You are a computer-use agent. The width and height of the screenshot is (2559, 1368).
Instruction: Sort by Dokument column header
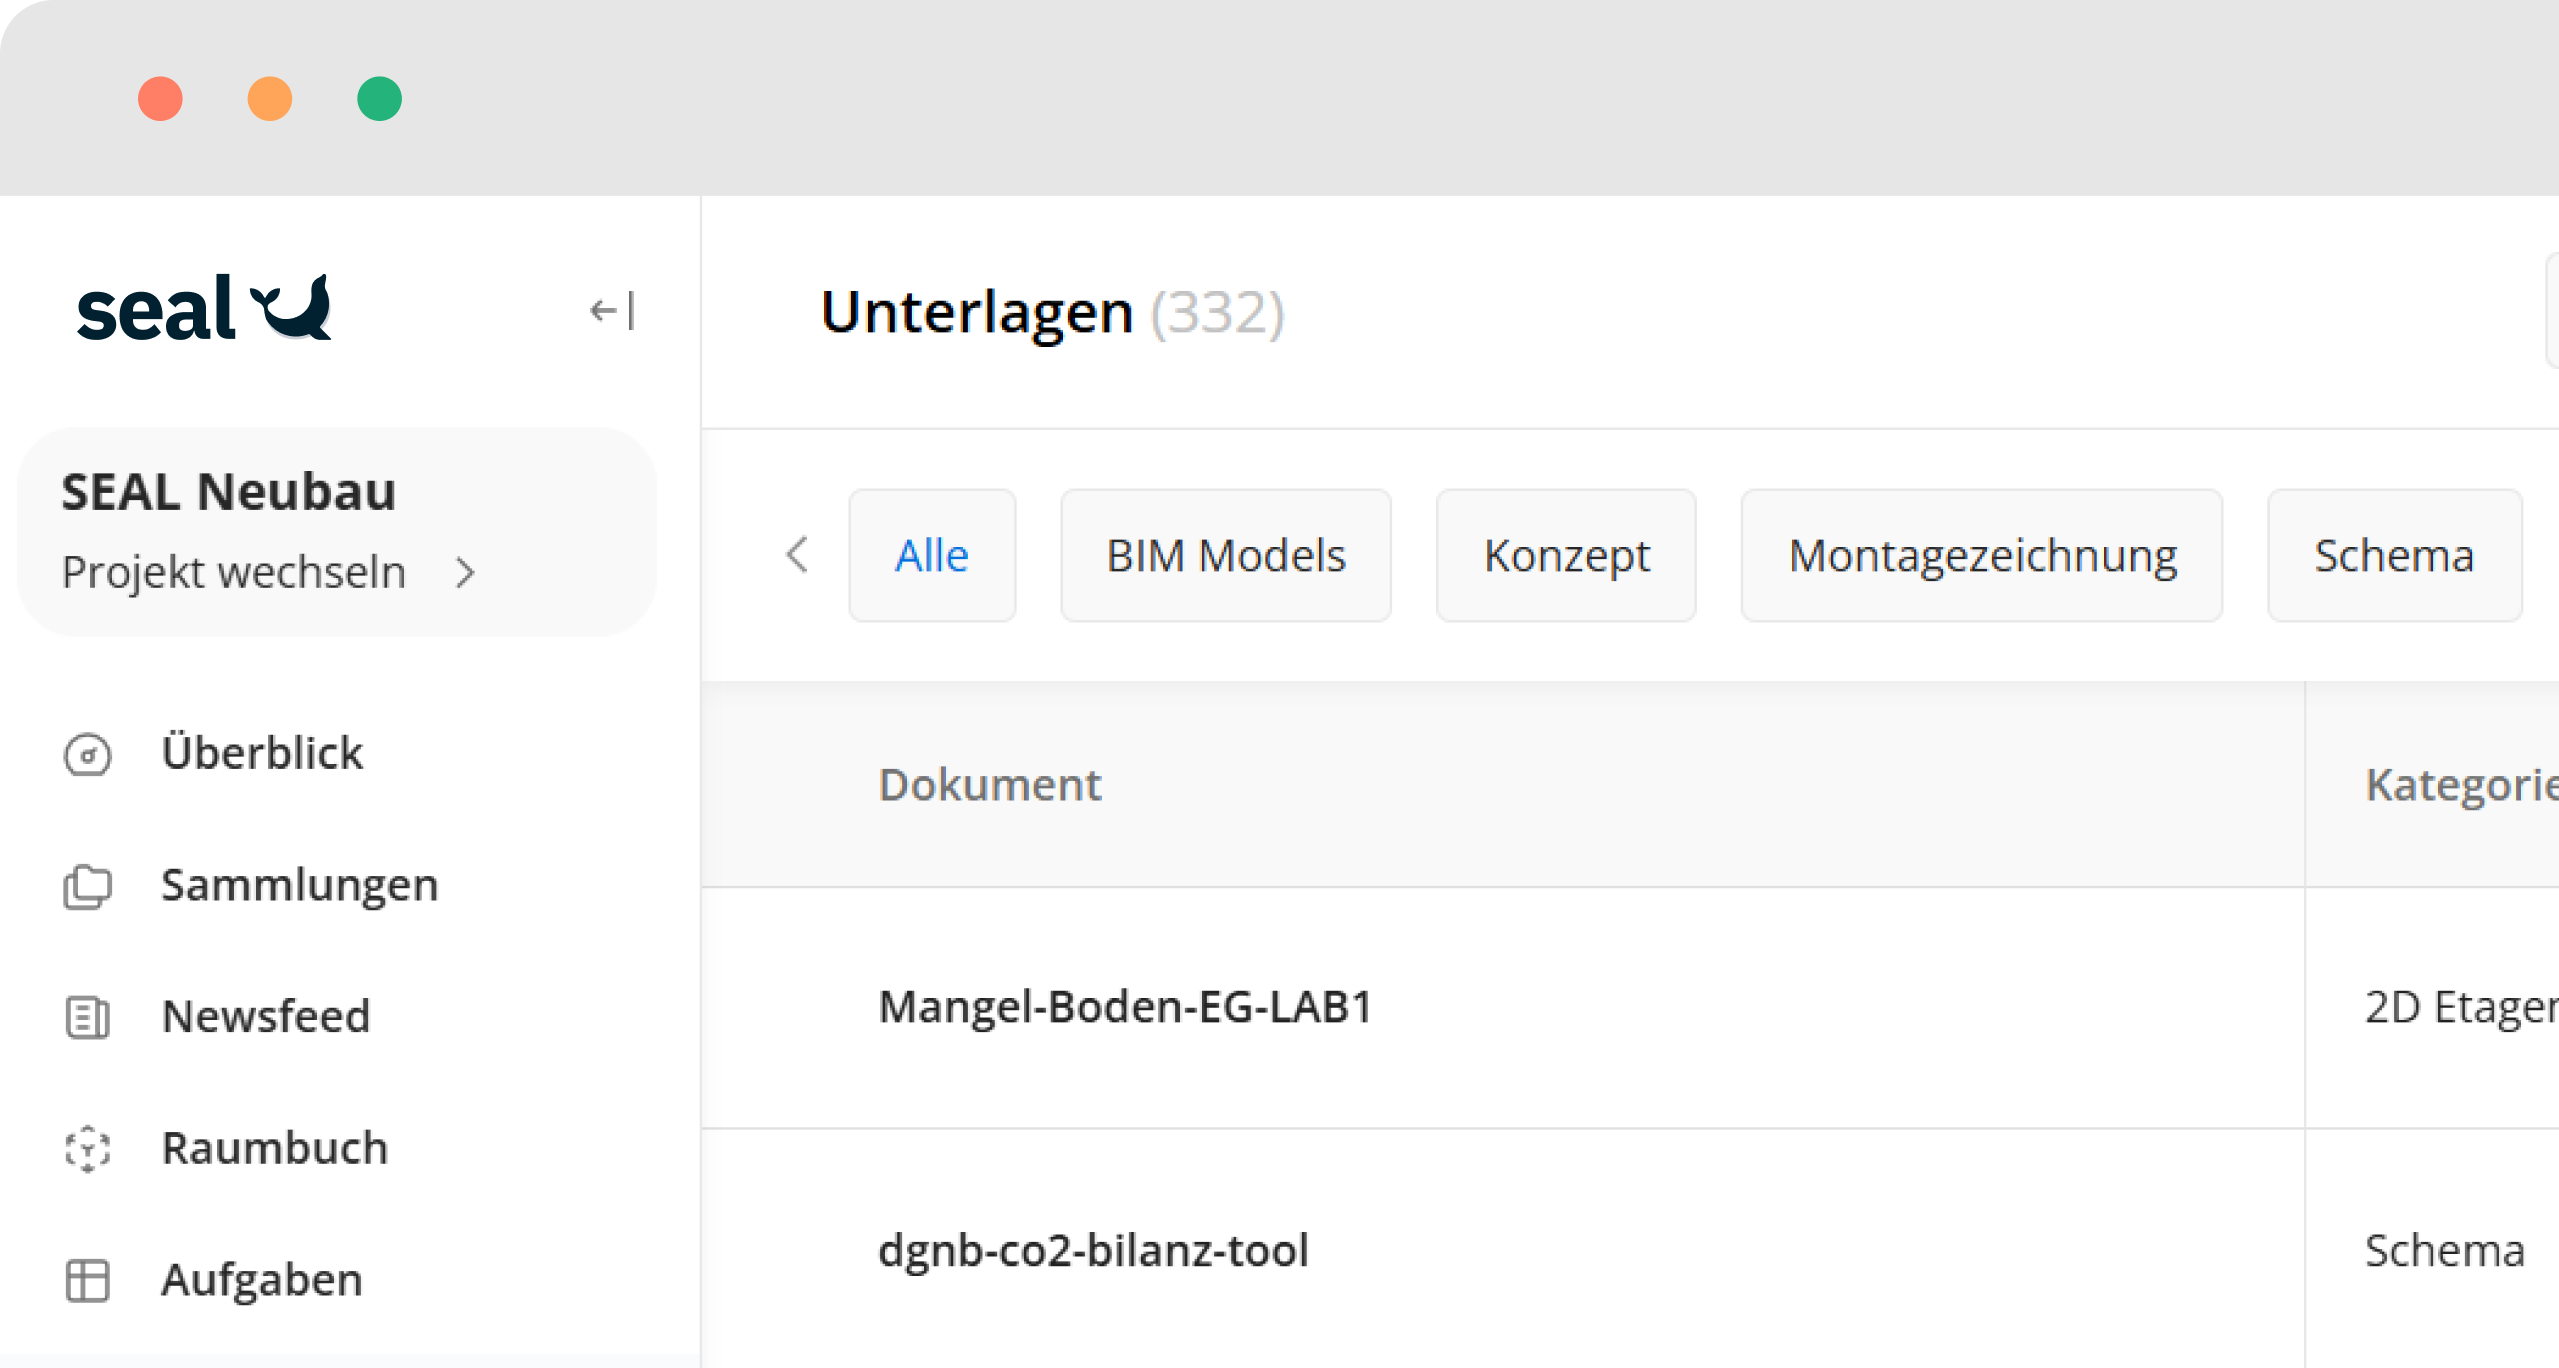[x=989, y=785]
